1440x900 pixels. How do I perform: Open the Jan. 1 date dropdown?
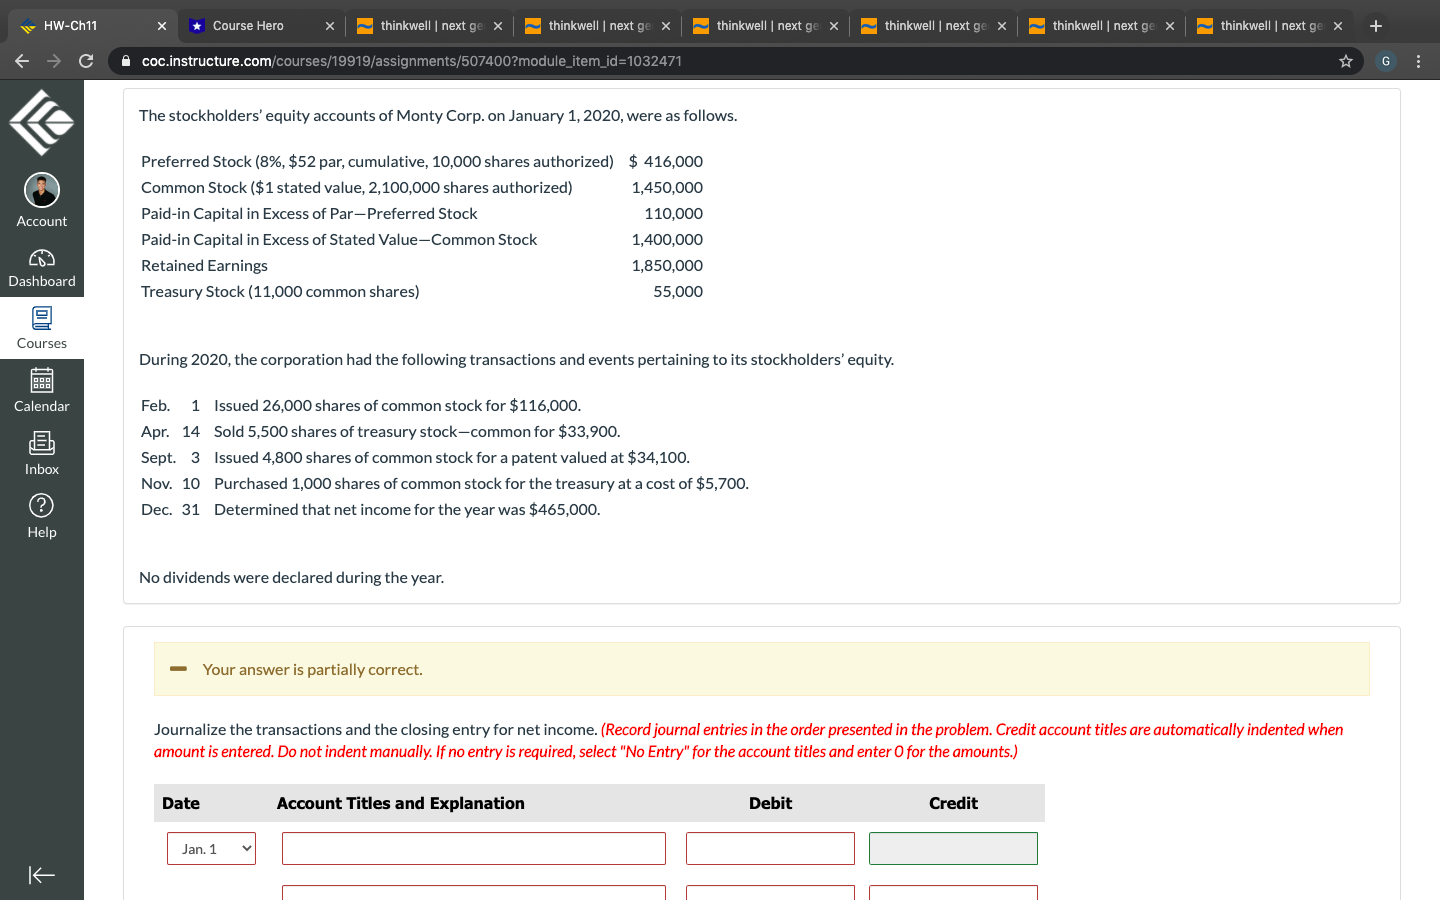coord(211,848)
